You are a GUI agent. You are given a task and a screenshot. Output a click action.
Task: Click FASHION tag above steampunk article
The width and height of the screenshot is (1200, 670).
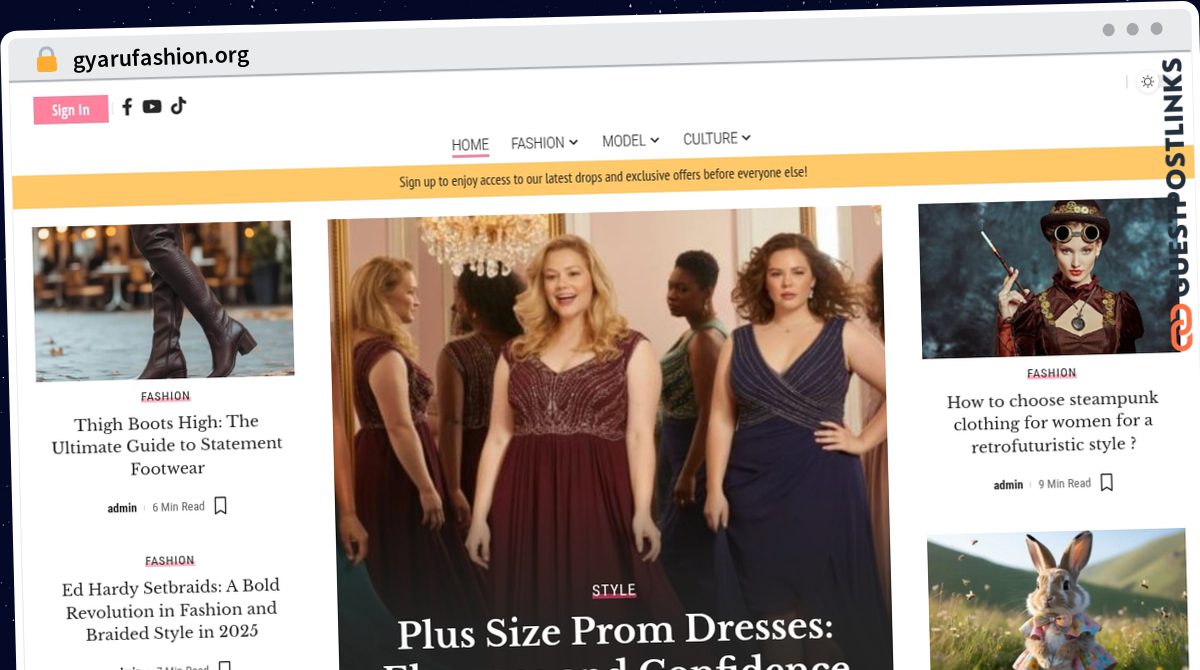pyautogui.click(x=1051, y=373)
